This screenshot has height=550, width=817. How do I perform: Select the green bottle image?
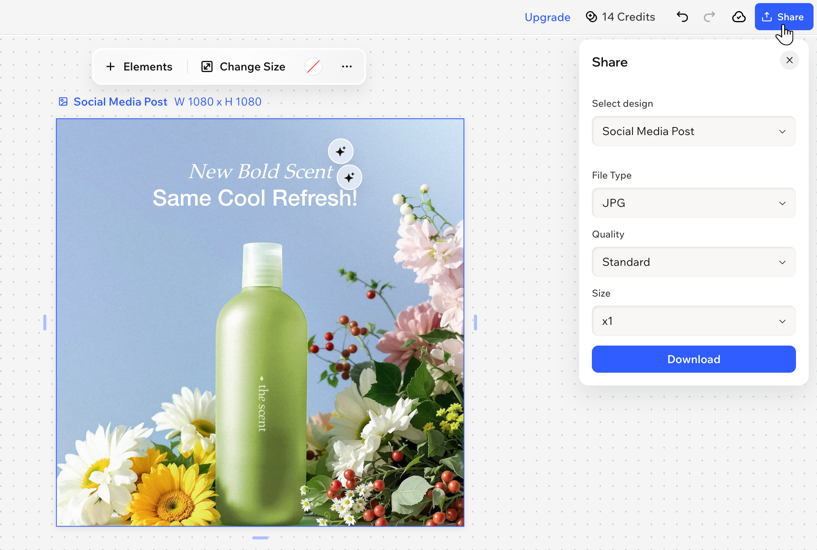[261, 383]
